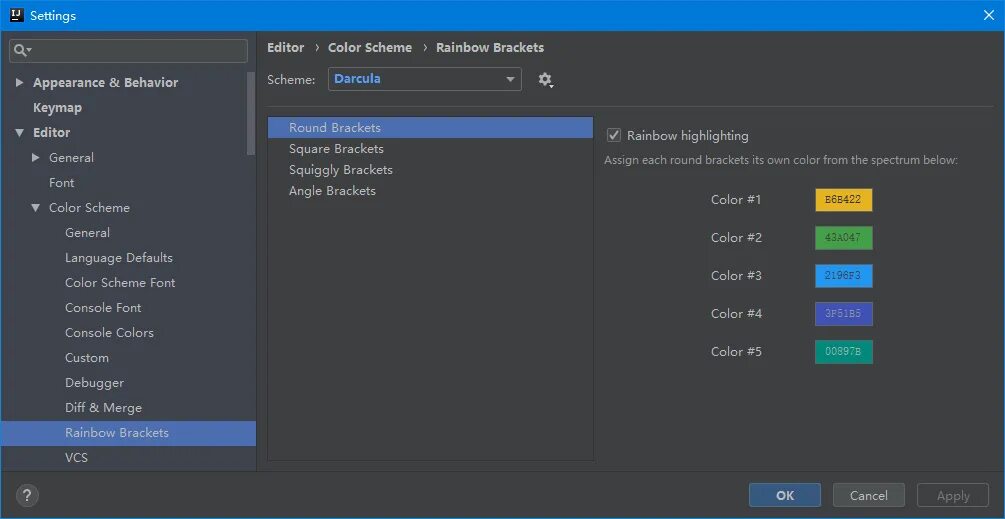Click the Cancel button
The height and width of the screenshot is (519, 1005).
pyautogui.click(x=868, y=495)
